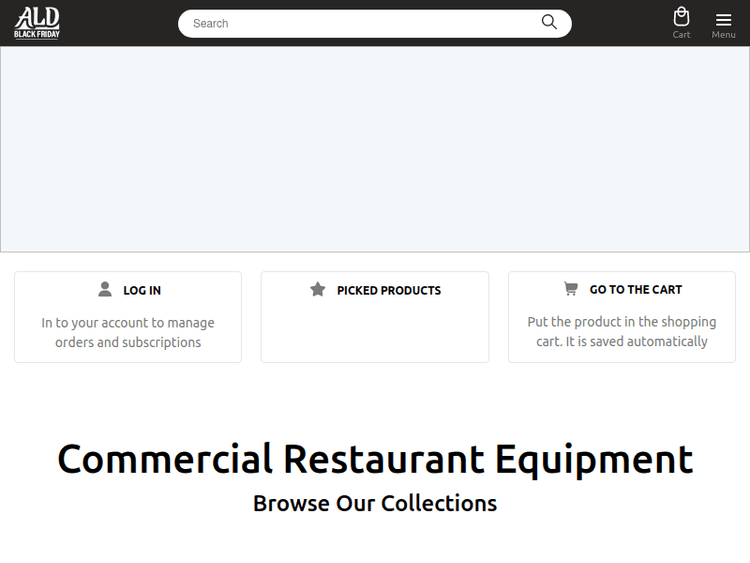Click the star icon beside PICKED PRODUCTS

(x=318, y=289)
